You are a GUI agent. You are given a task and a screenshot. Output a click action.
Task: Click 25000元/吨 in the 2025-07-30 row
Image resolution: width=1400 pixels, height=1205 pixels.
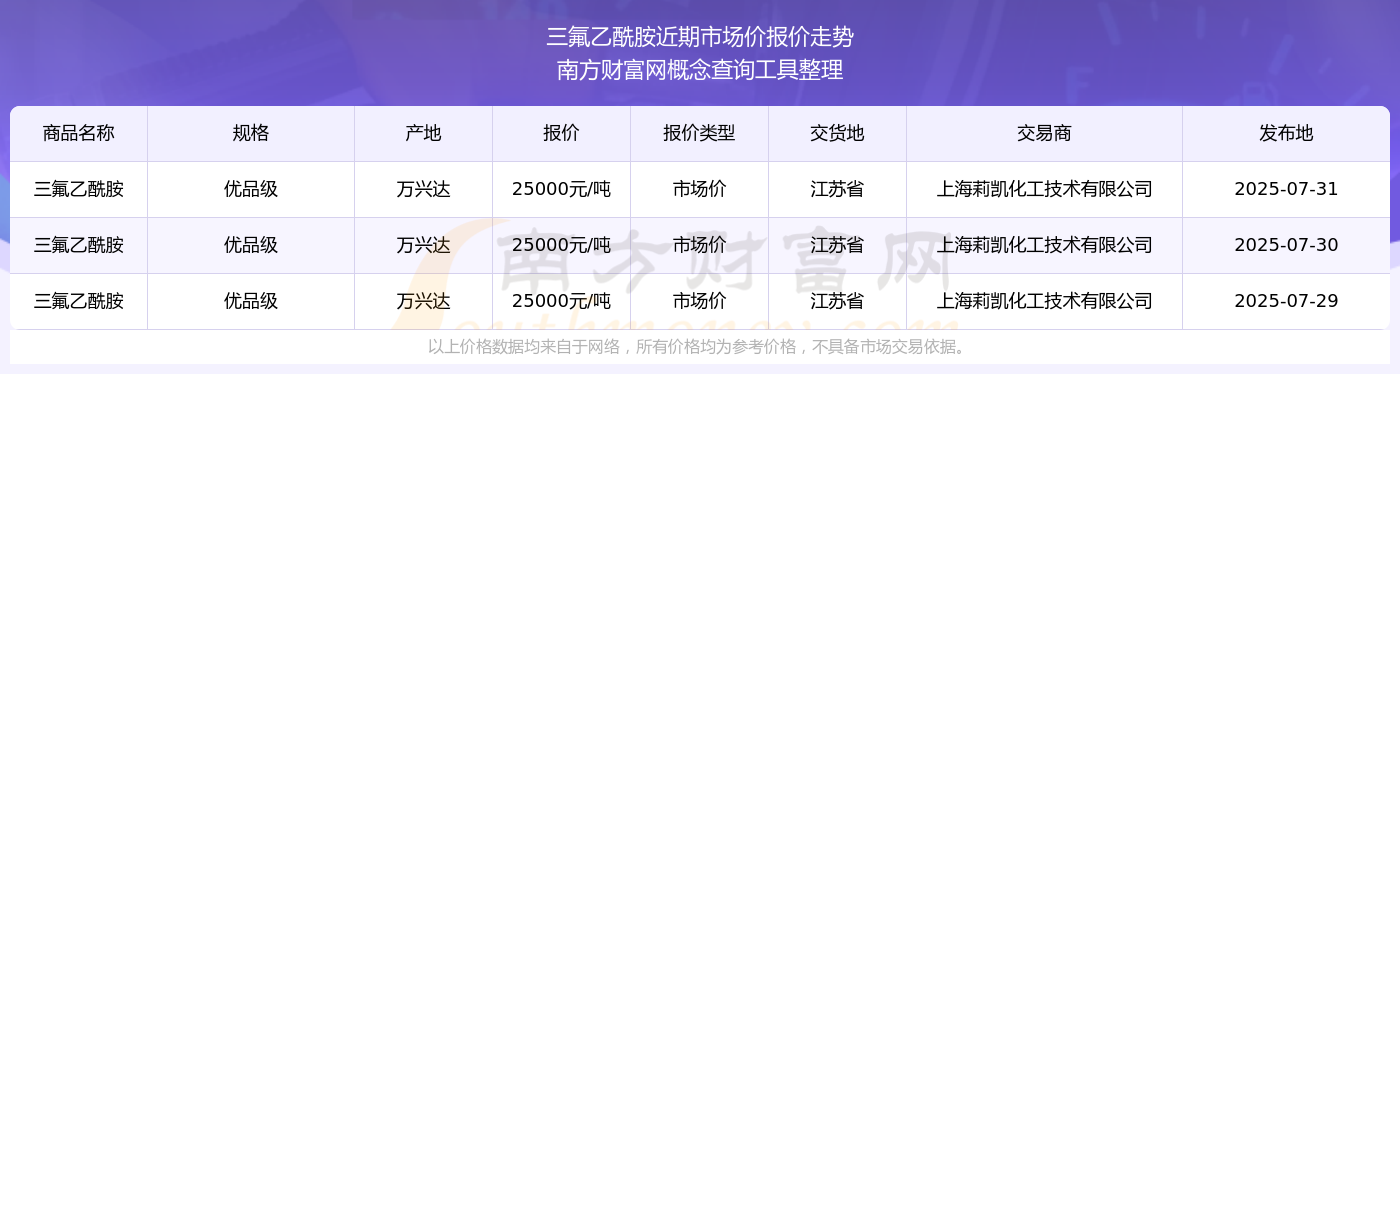561,245
